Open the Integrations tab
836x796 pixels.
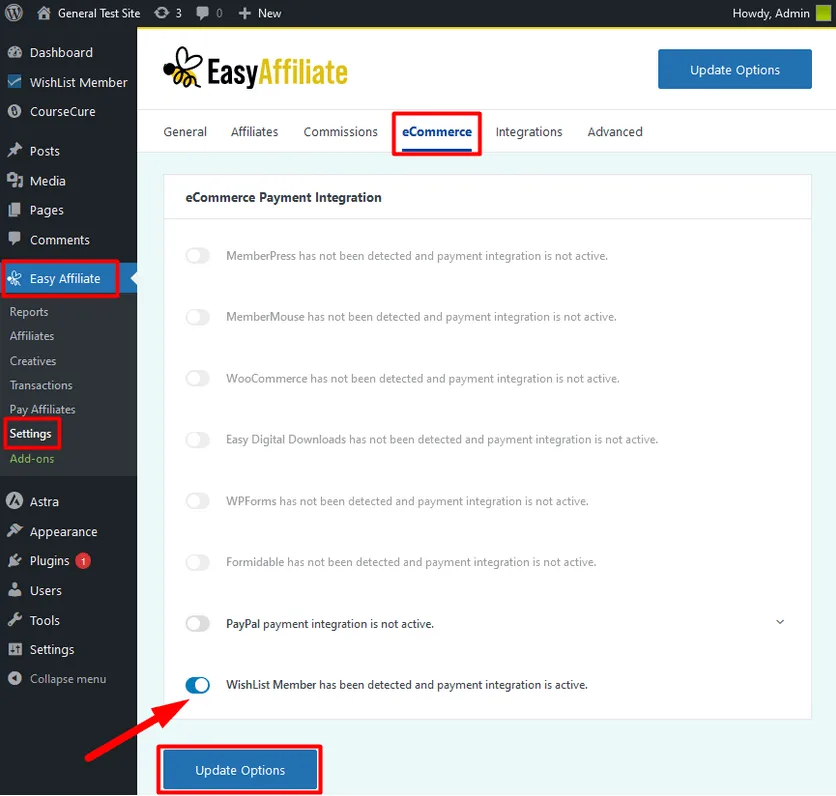(528, 132)
